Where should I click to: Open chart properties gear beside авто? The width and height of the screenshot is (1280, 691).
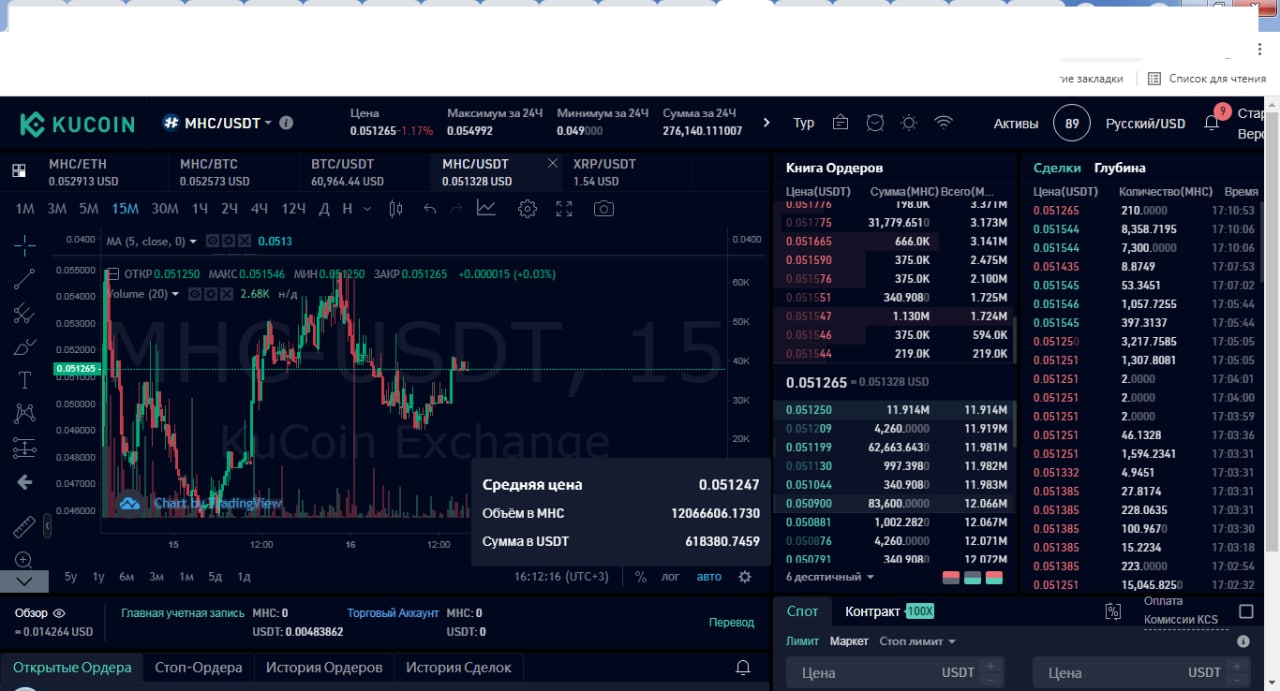point(745,577)
